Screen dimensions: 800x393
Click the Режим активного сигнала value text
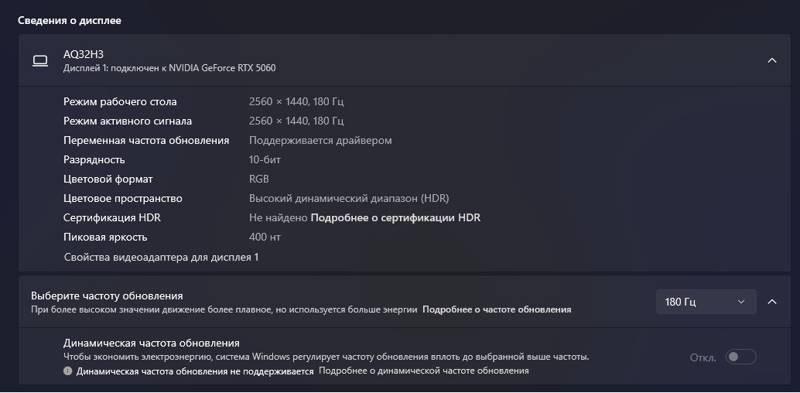coord(296,121)
